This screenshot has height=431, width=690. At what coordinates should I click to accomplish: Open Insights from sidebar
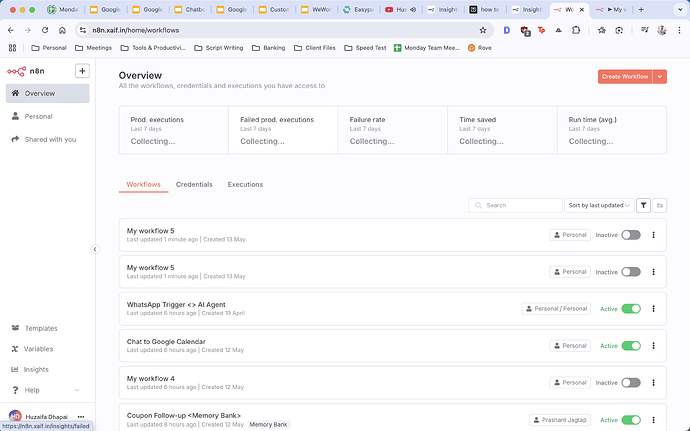tap(36, 369)
